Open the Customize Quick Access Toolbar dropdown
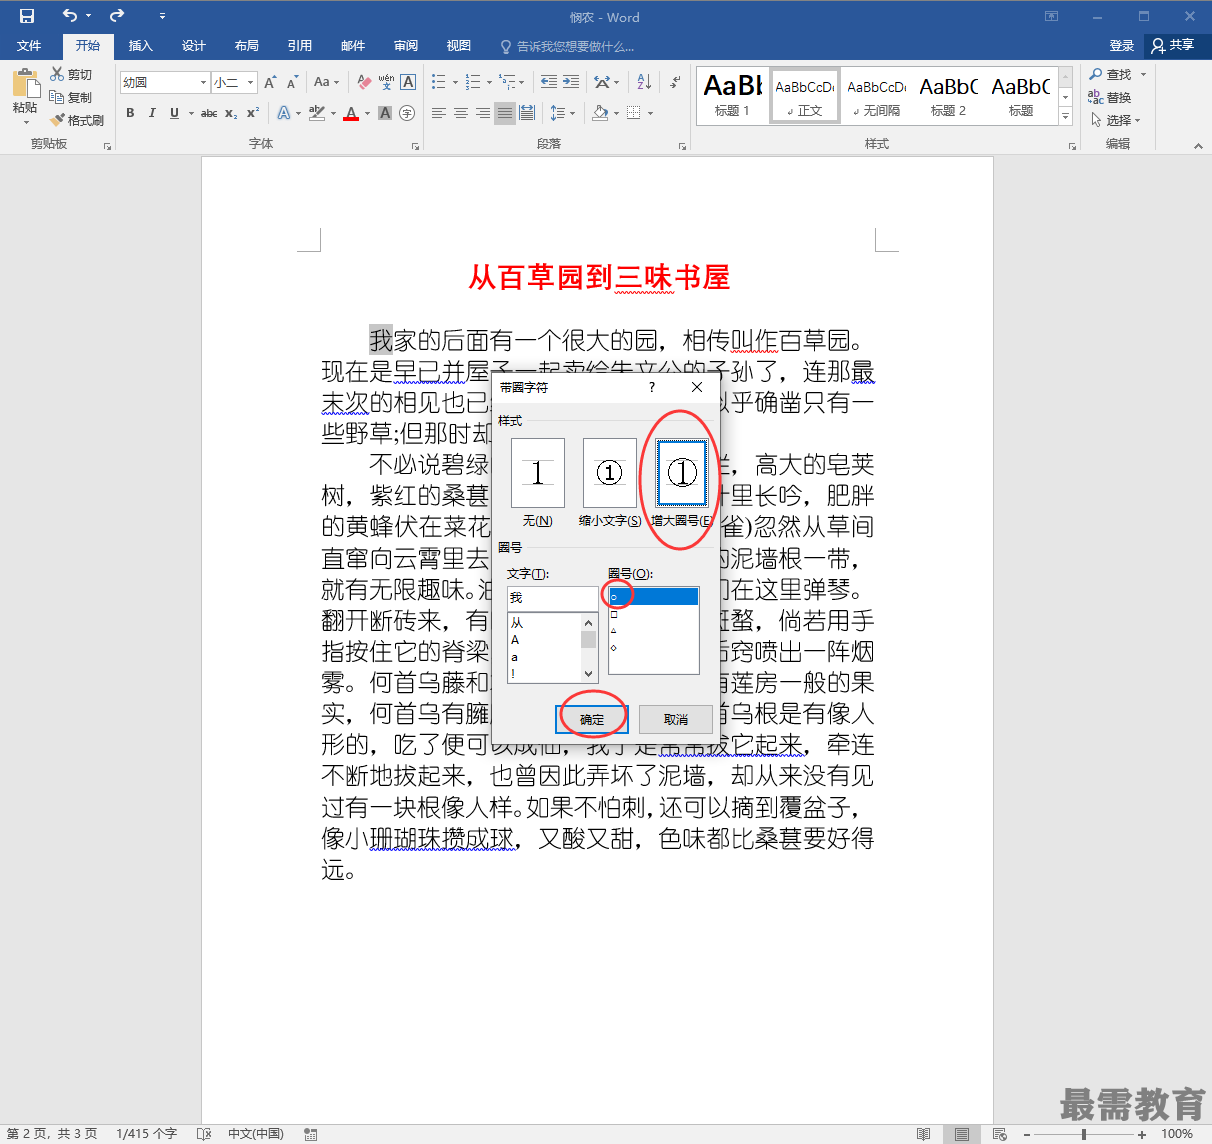Viewport: 1212px width, 1144px height. point(162,16)
